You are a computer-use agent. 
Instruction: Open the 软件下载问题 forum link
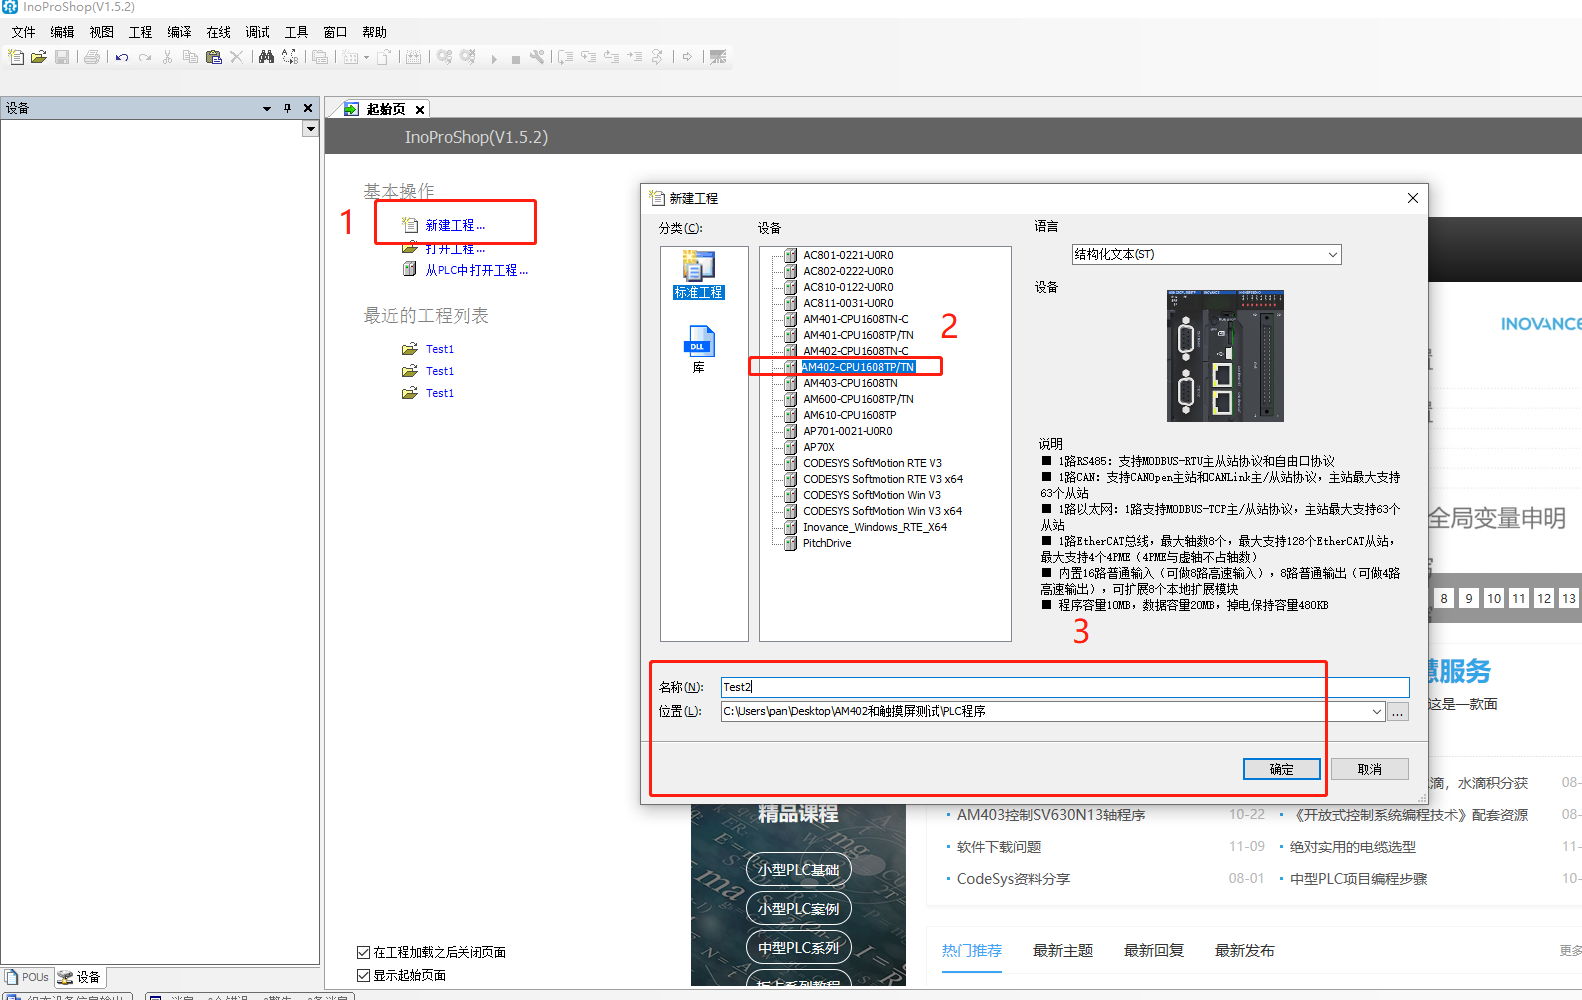(x=999, y=847)
